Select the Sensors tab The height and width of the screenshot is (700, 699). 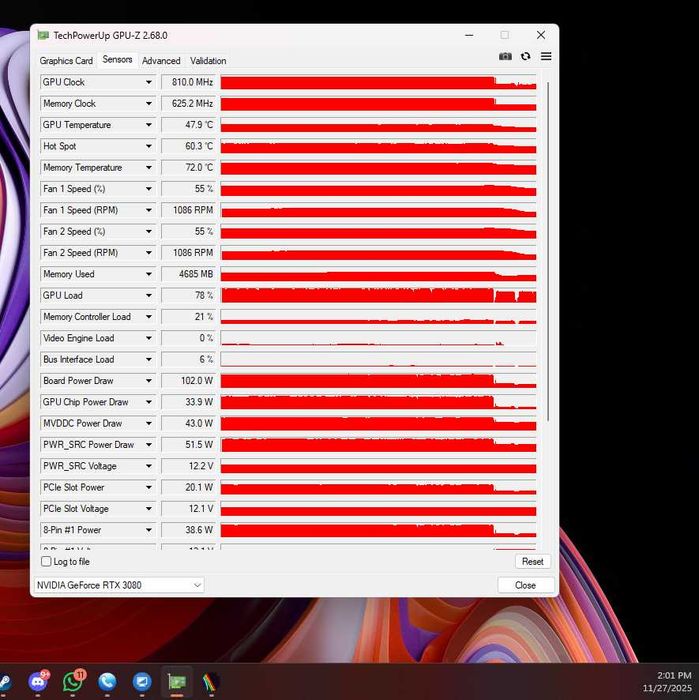tap(117, 59)
